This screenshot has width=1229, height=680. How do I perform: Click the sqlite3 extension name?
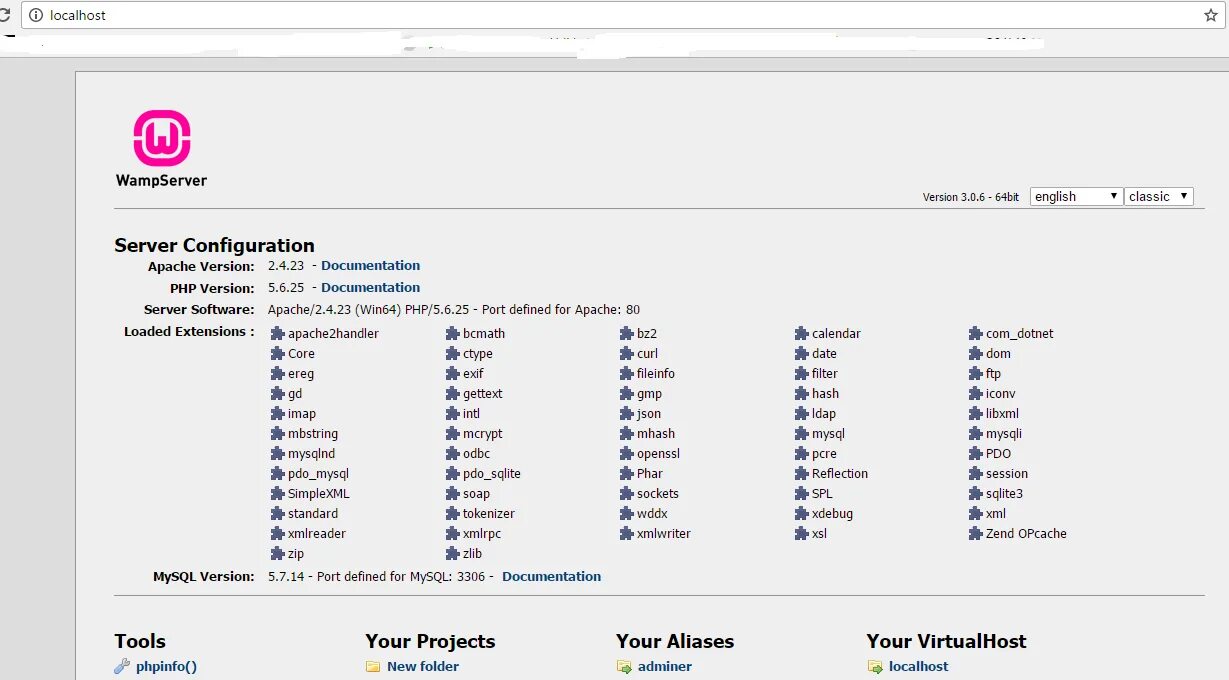tap(1004, 494)
